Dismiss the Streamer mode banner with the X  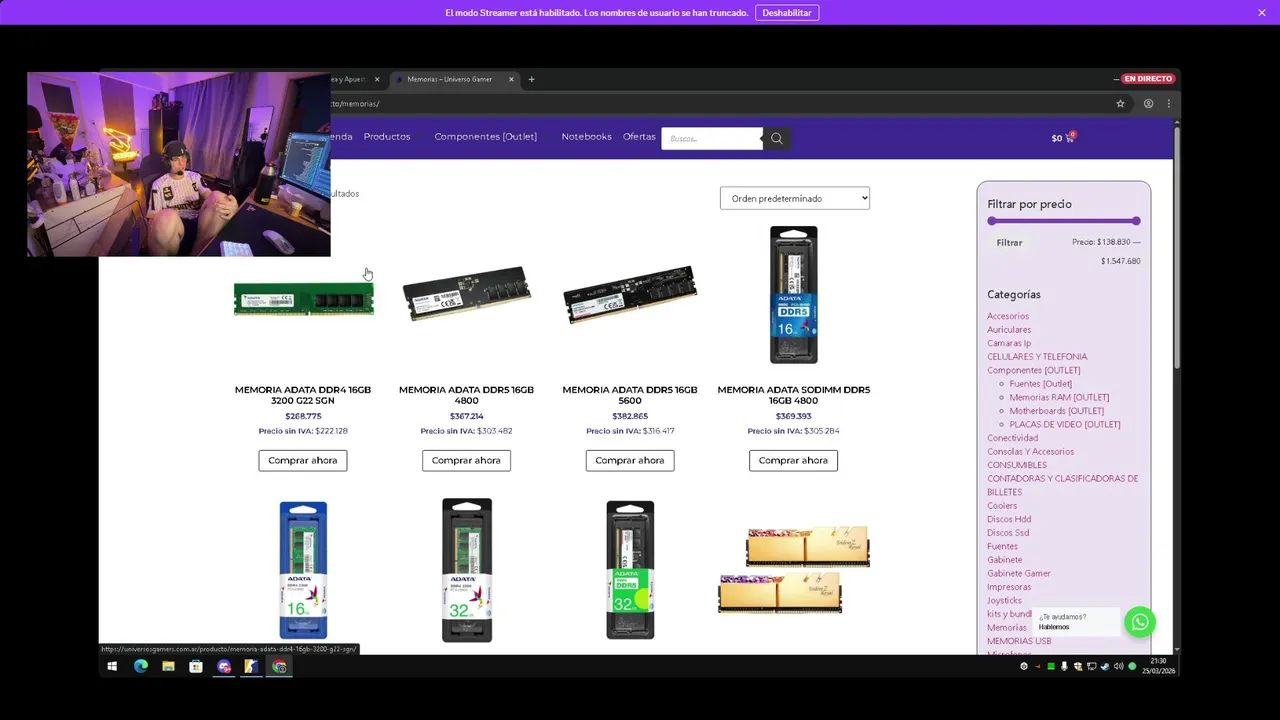pyautogui.click(x=1262, y=12)
